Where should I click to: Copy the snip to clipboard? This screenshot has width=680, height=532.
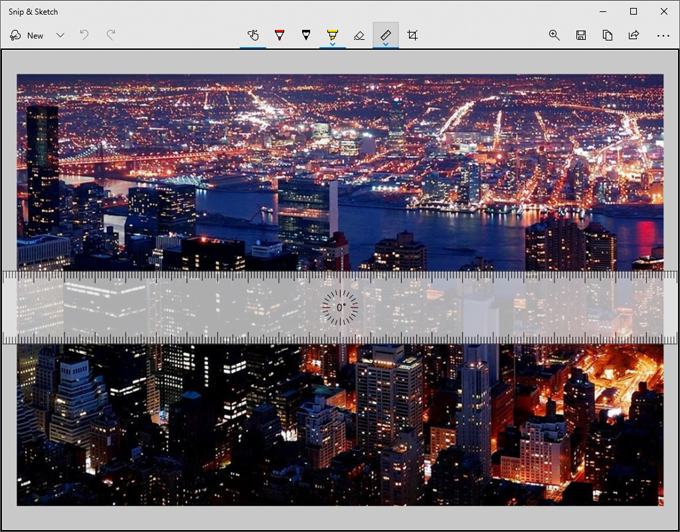(x=607, y=35)
